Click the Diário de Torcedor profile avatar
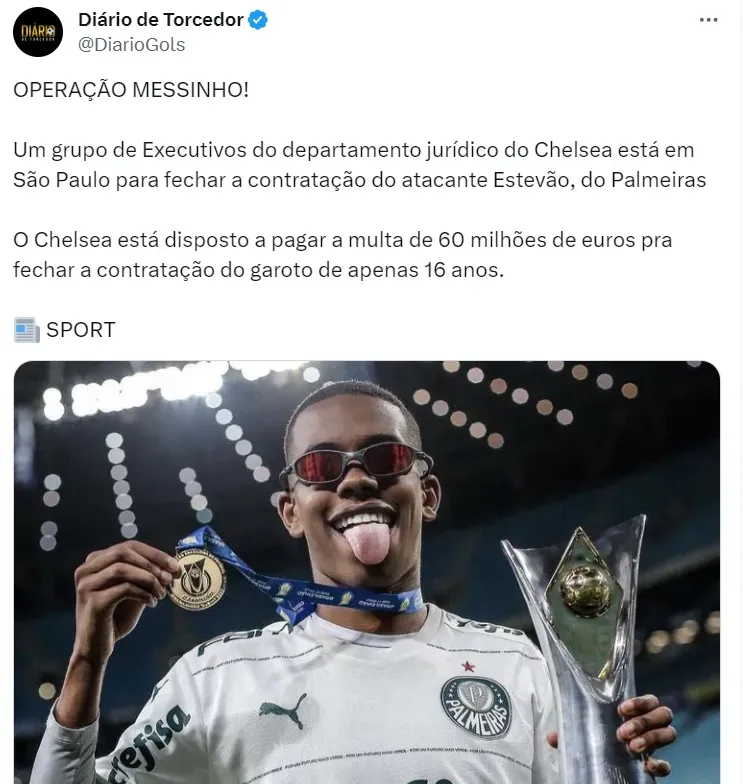 (x=38, y=32)
